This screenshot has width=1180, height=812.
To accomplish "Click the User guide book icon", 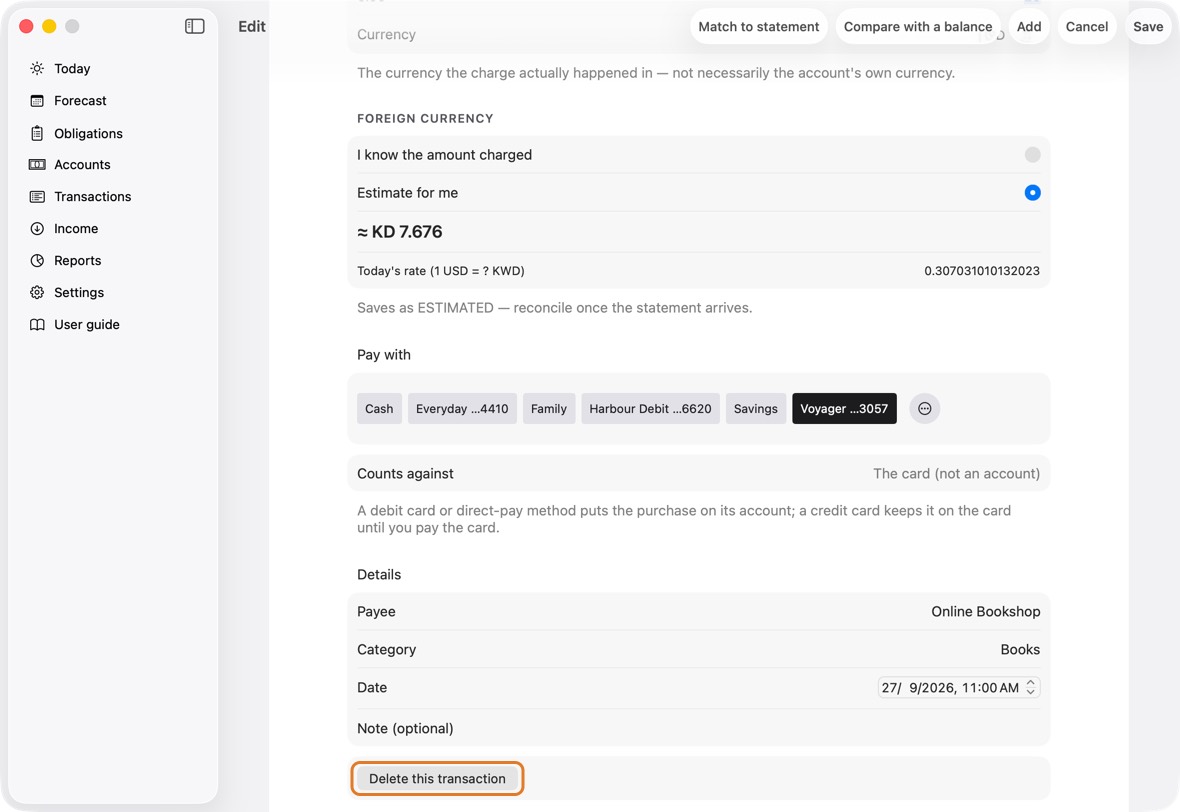I will tap(37, 324).
